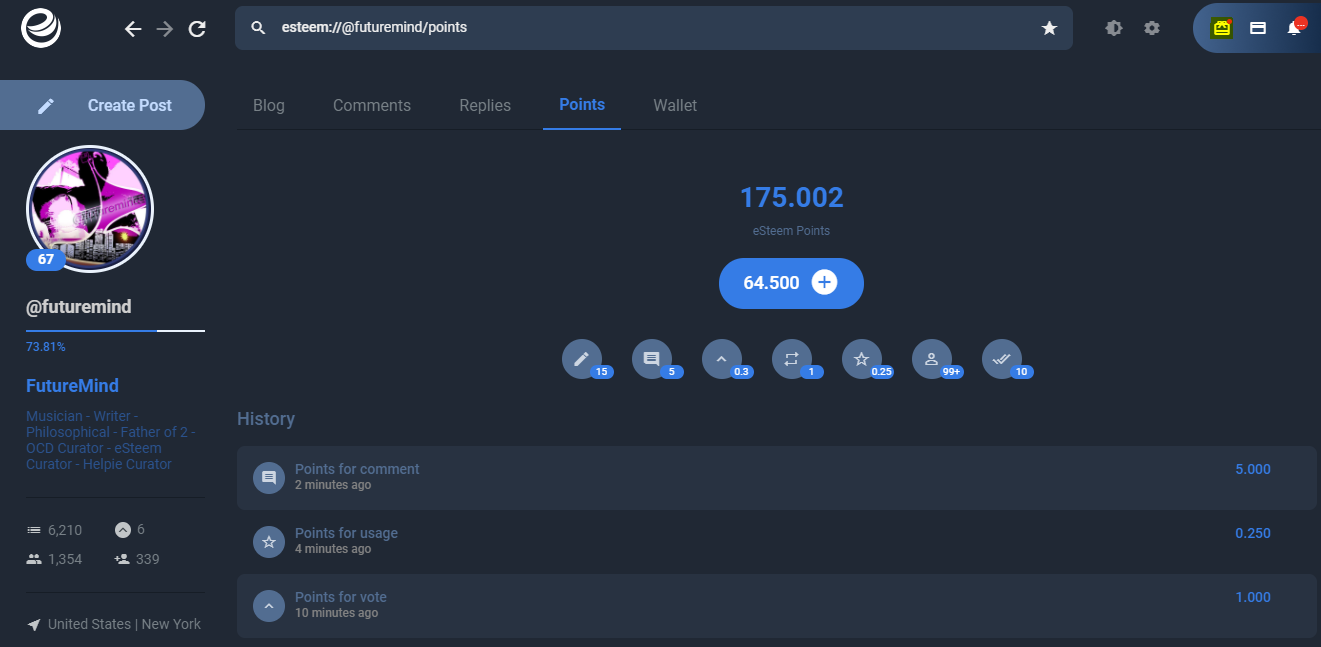Screen dimensions: 1321x647
Task: Open the Replies tab
Action: pyautogui.click(x=485, y=105)
